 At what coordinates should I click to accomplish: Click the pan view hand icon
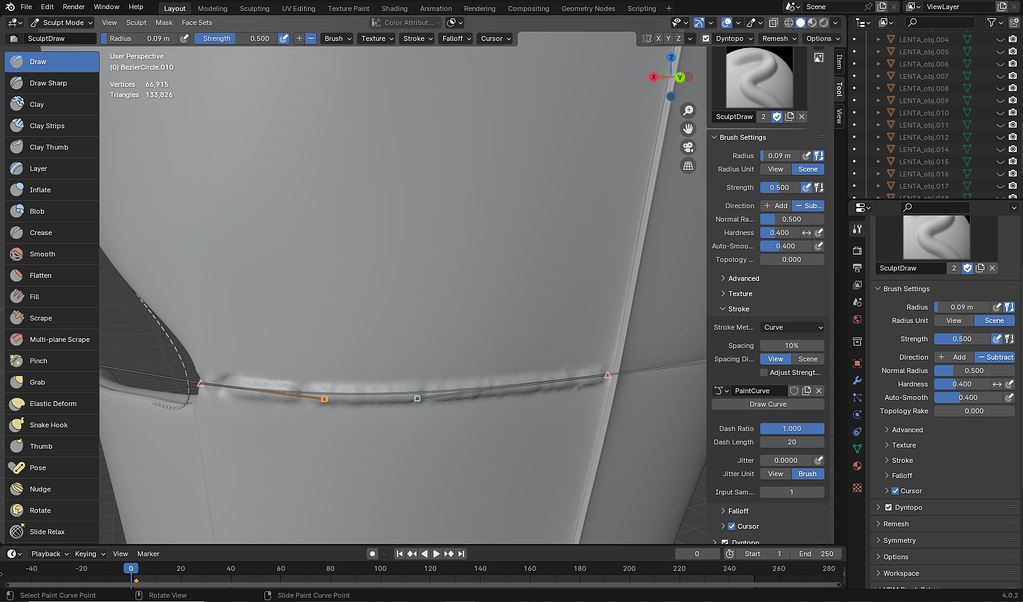coord(688,128)
